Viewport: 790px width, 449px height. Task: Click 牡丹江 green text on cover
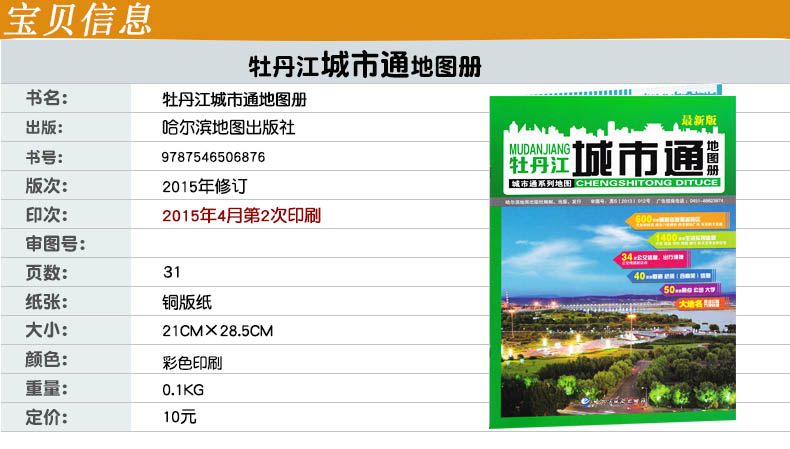[539, 165]
